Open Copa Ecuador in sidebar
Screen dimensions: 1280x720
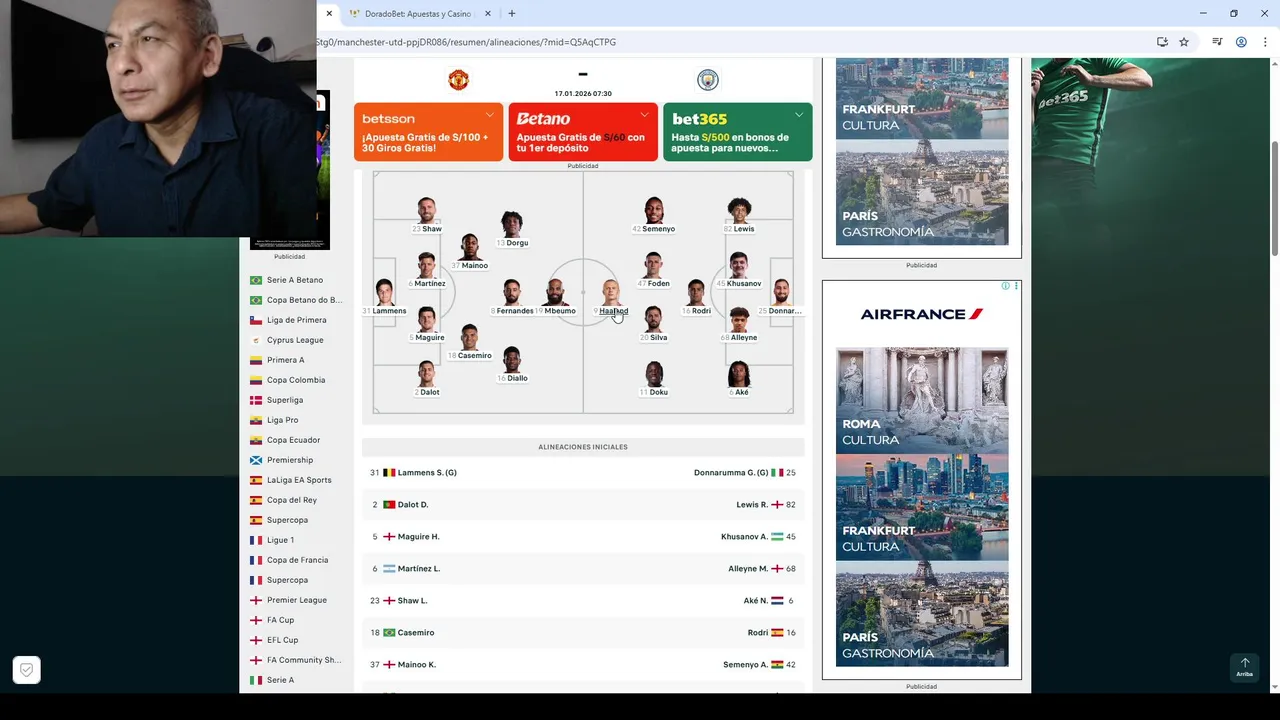293,440
